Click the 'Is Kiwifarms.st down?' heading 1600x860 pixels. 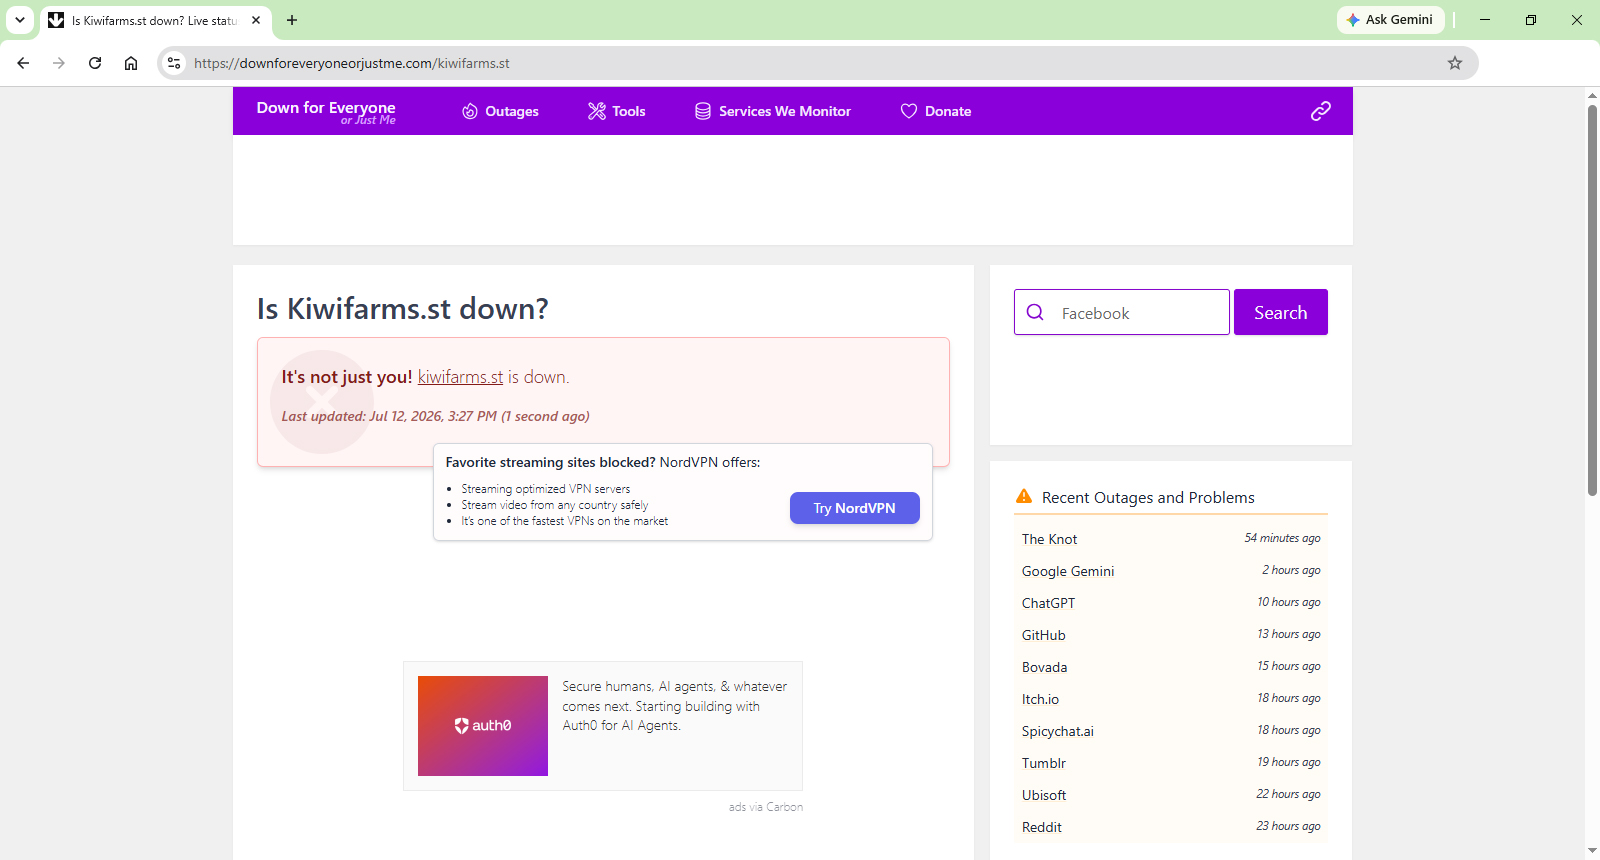403,309
